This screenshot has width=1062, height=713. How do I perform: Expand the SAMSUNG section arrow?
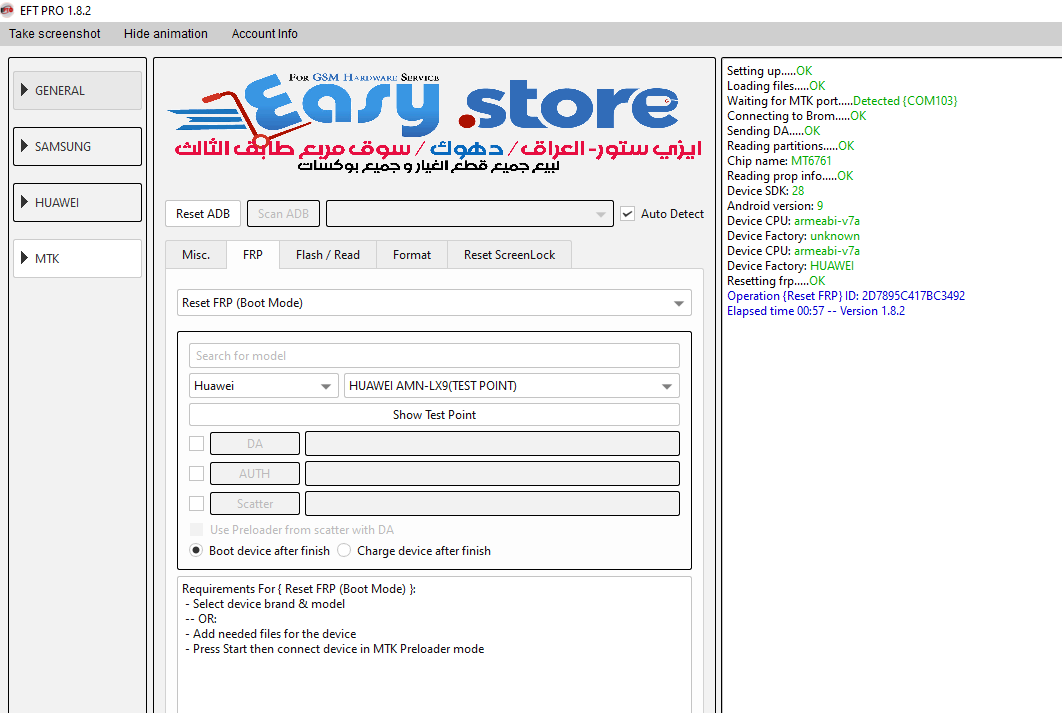[x=24, y=146]
